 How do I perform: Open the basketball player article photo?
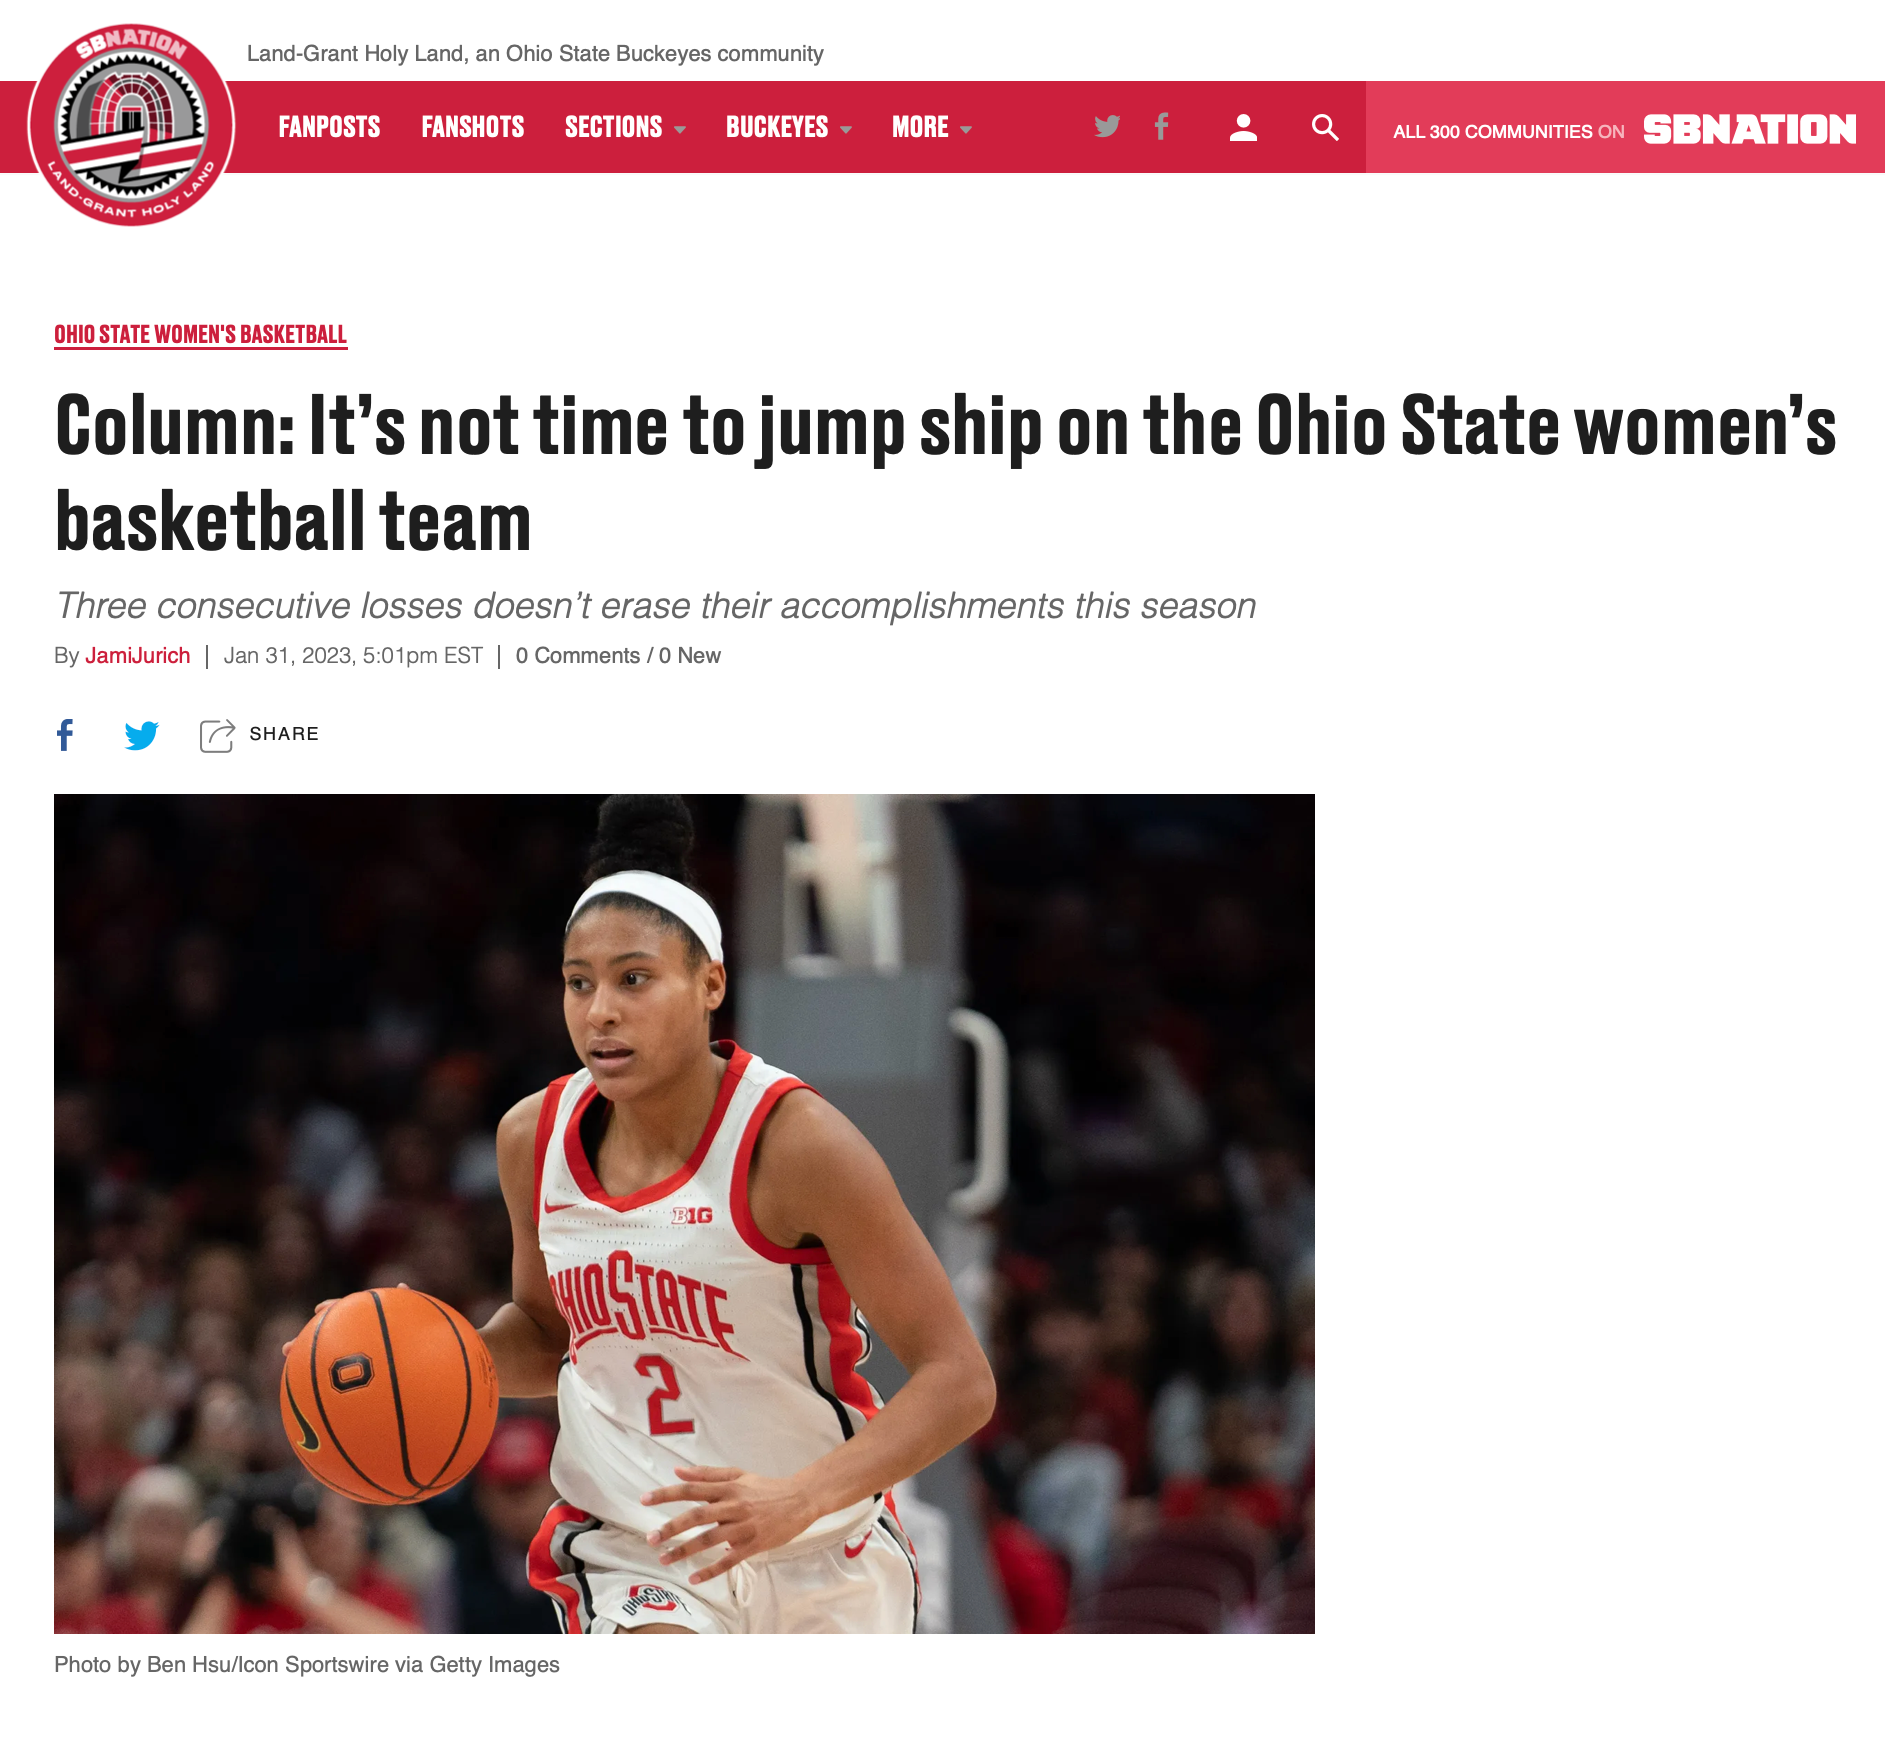coord(684,1213)
